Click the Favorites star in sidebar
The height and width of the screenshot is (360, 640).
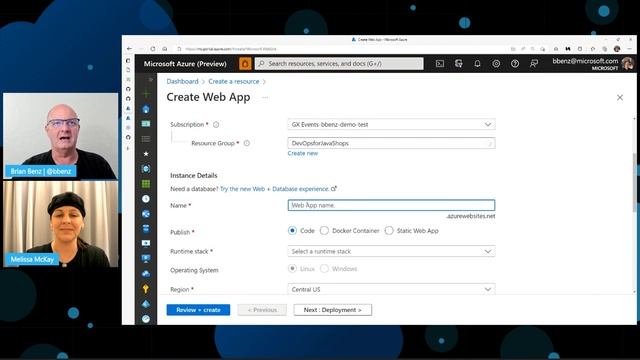coord(146,154)
